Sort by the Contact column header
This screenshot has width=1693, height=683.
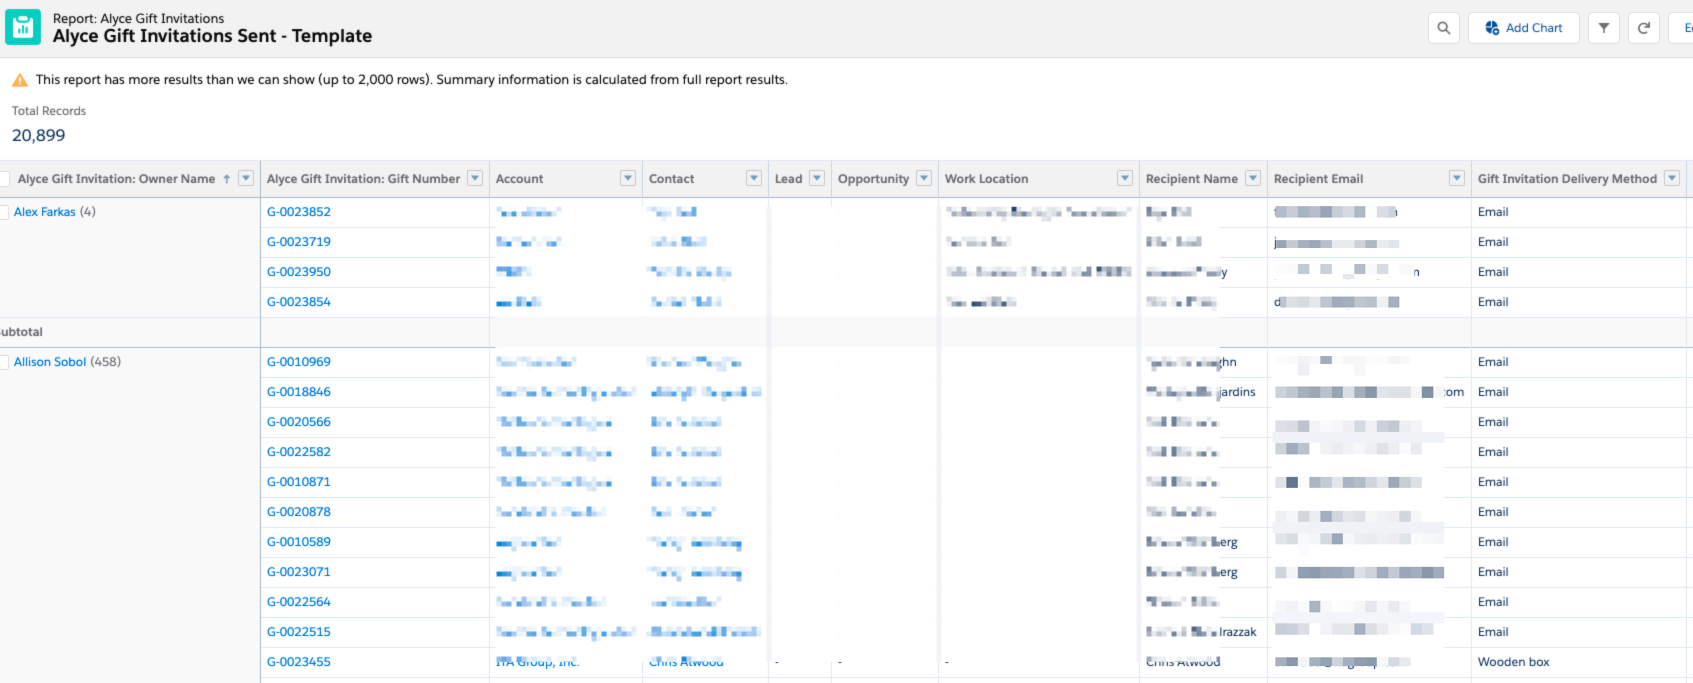point(672,179)
